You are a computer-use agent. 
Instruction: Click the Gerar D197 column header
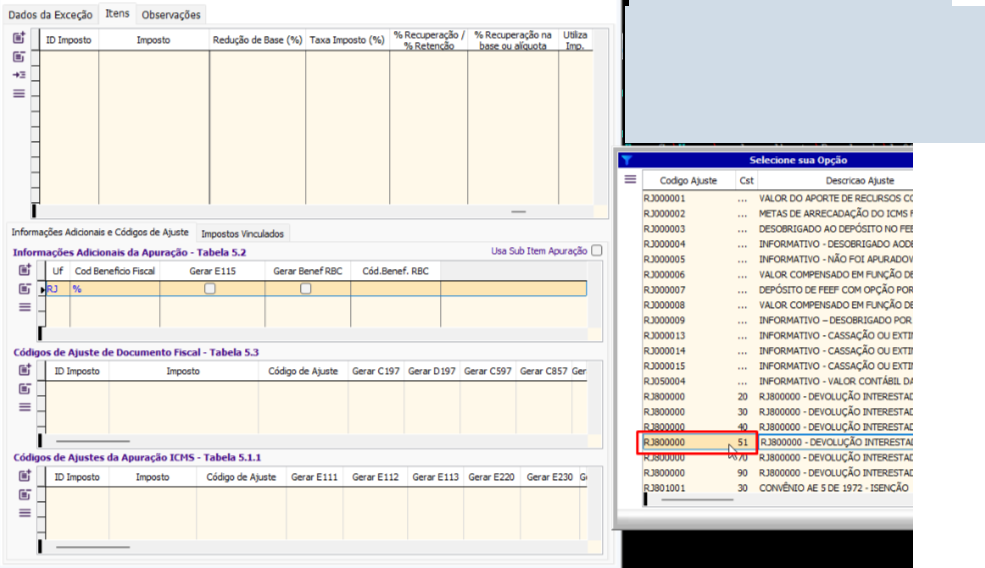(432, 371)
